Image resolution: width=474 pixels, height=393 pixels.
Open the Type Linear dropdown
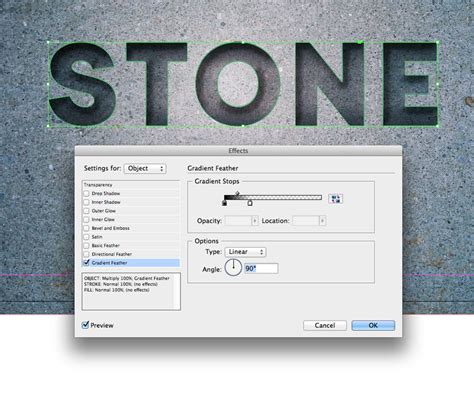(x=245, y=252)
